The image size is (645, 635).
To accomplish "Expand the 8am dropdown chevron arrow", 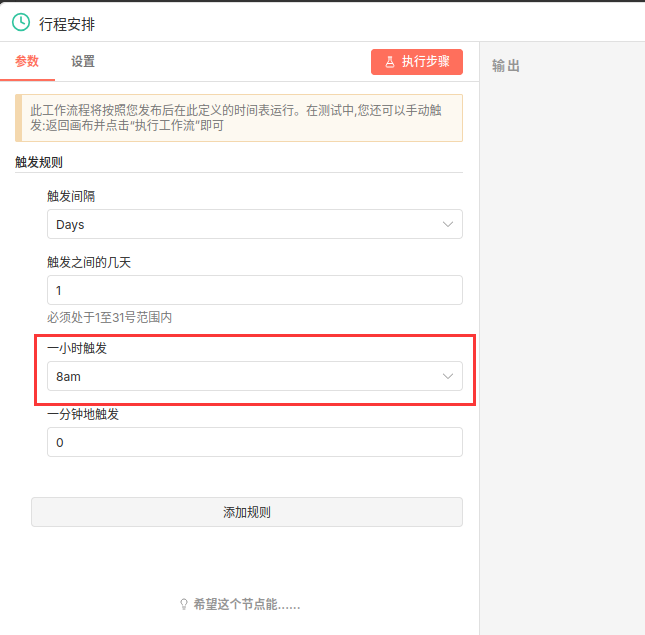I will pos(448,376).
